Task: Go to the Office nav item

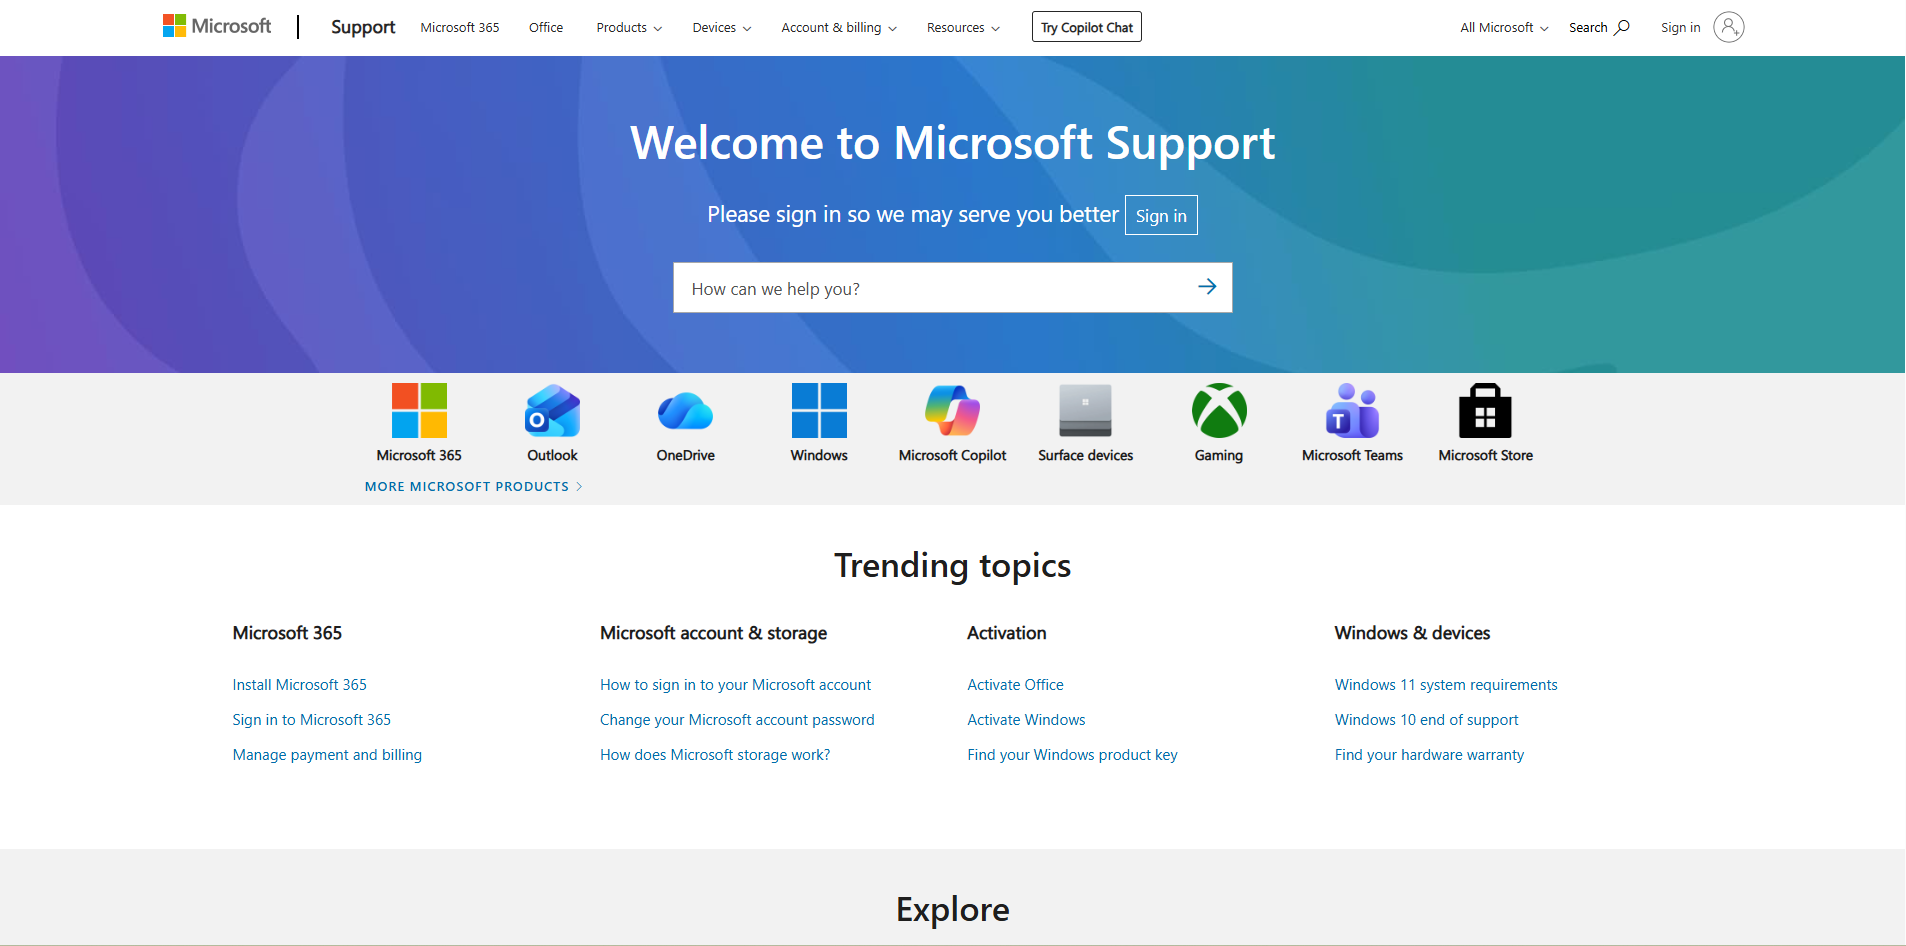Action: click(x=546, y=28)
